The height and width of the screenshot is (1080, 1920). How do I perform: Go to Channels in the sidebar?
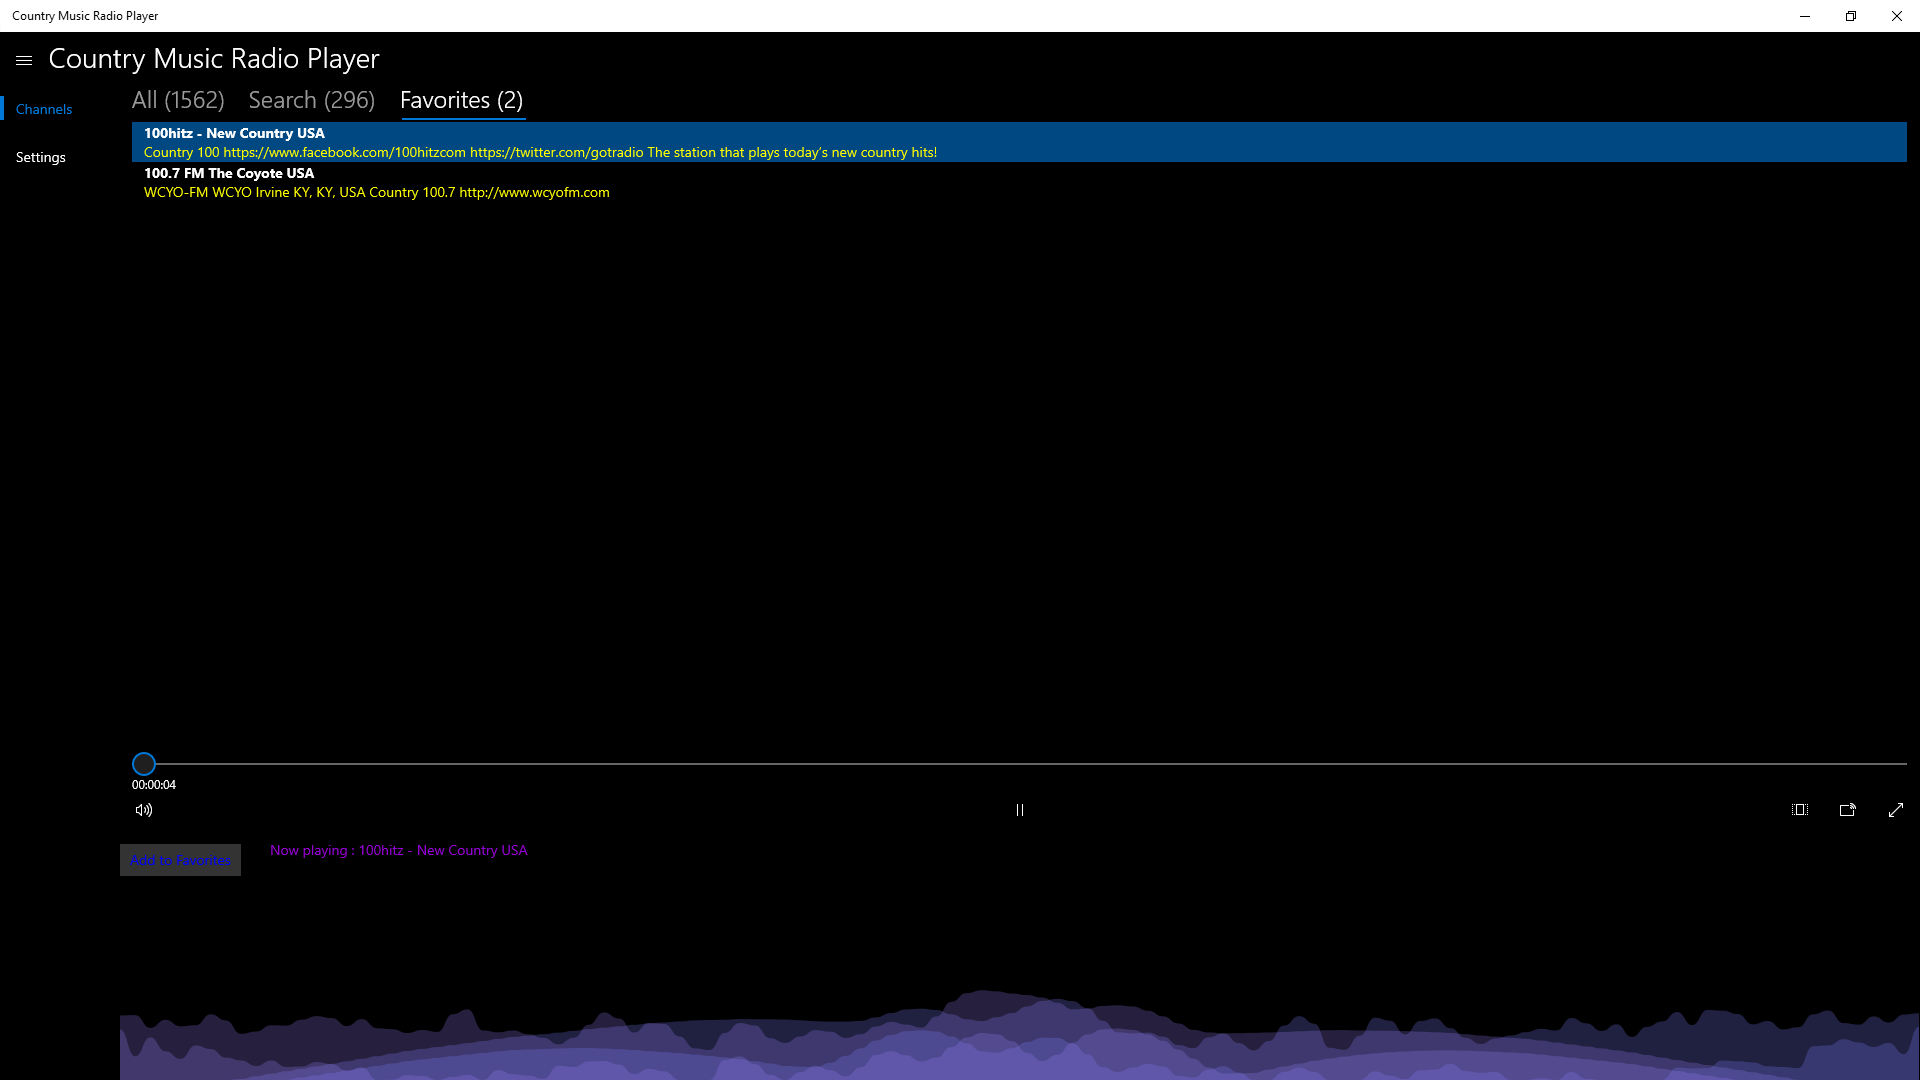click(x=44, y=109)
